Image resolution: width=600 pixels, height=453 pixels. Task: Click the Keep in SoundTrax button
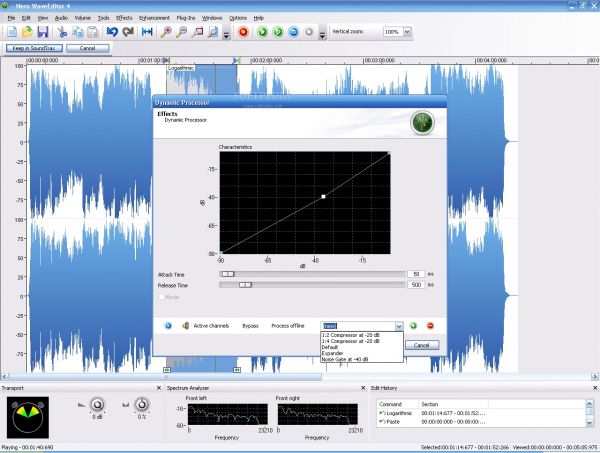tap(33, 48)
